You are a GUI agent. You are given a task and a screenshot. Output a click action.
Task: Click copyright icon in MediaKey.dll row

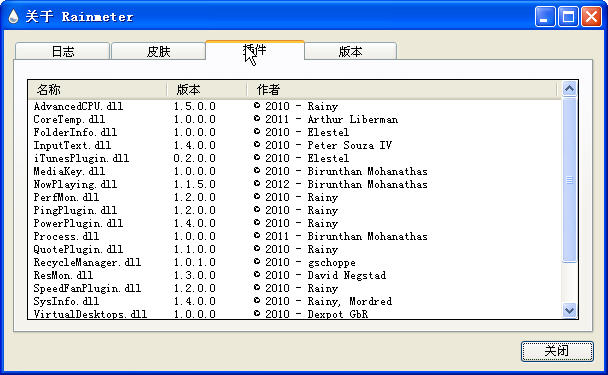[257, 170]
